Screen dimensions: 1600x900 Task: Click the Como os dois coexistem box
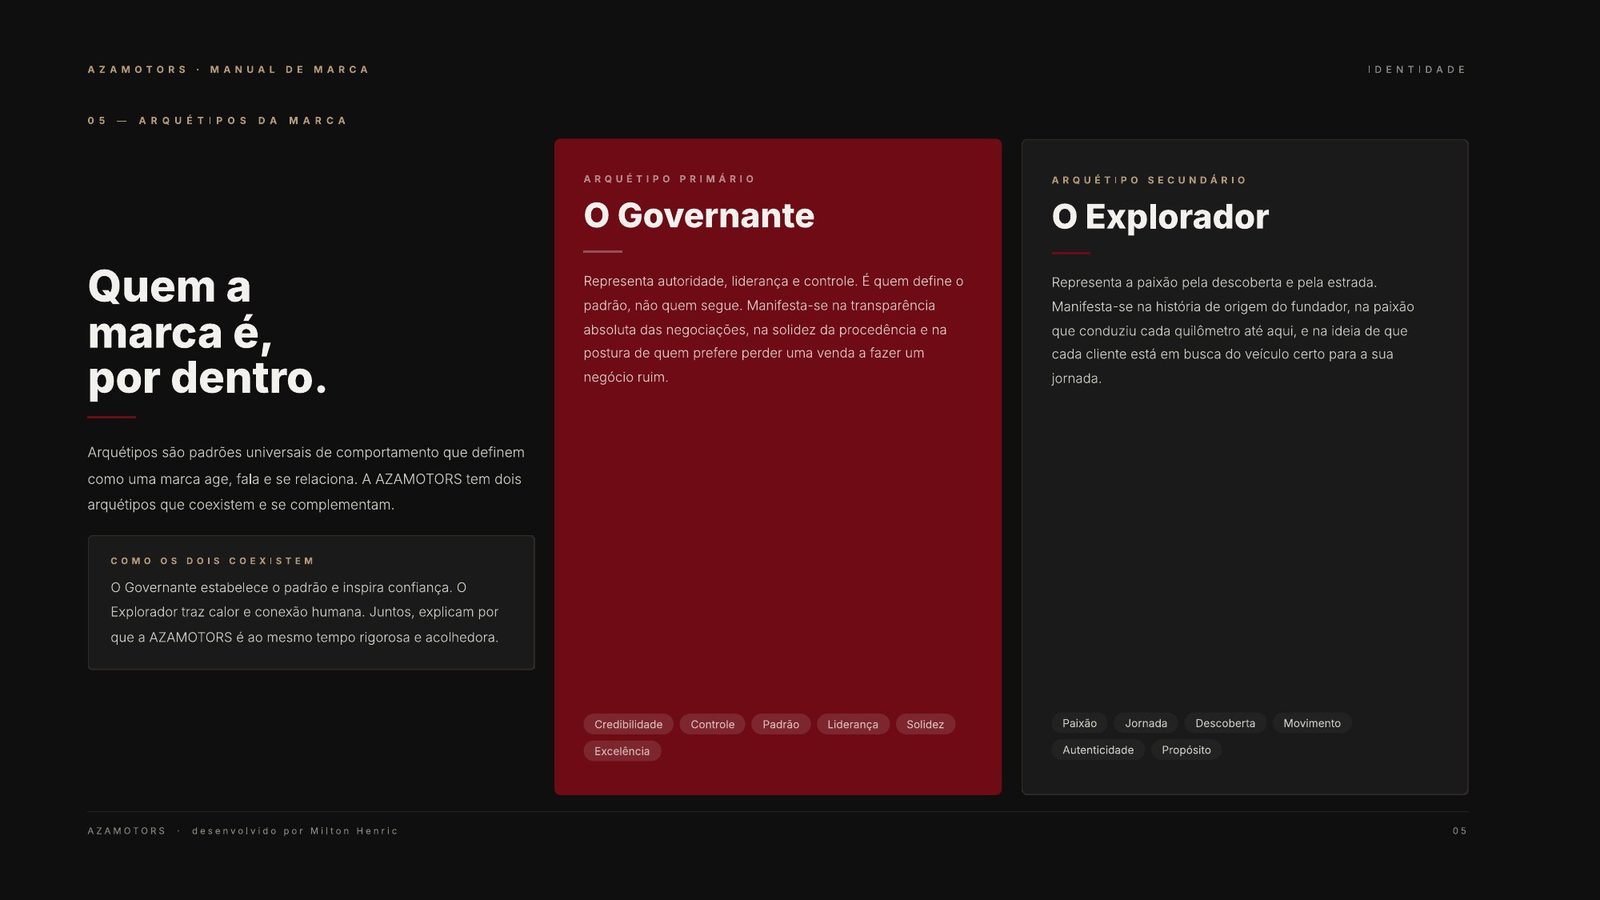point(311,603)
